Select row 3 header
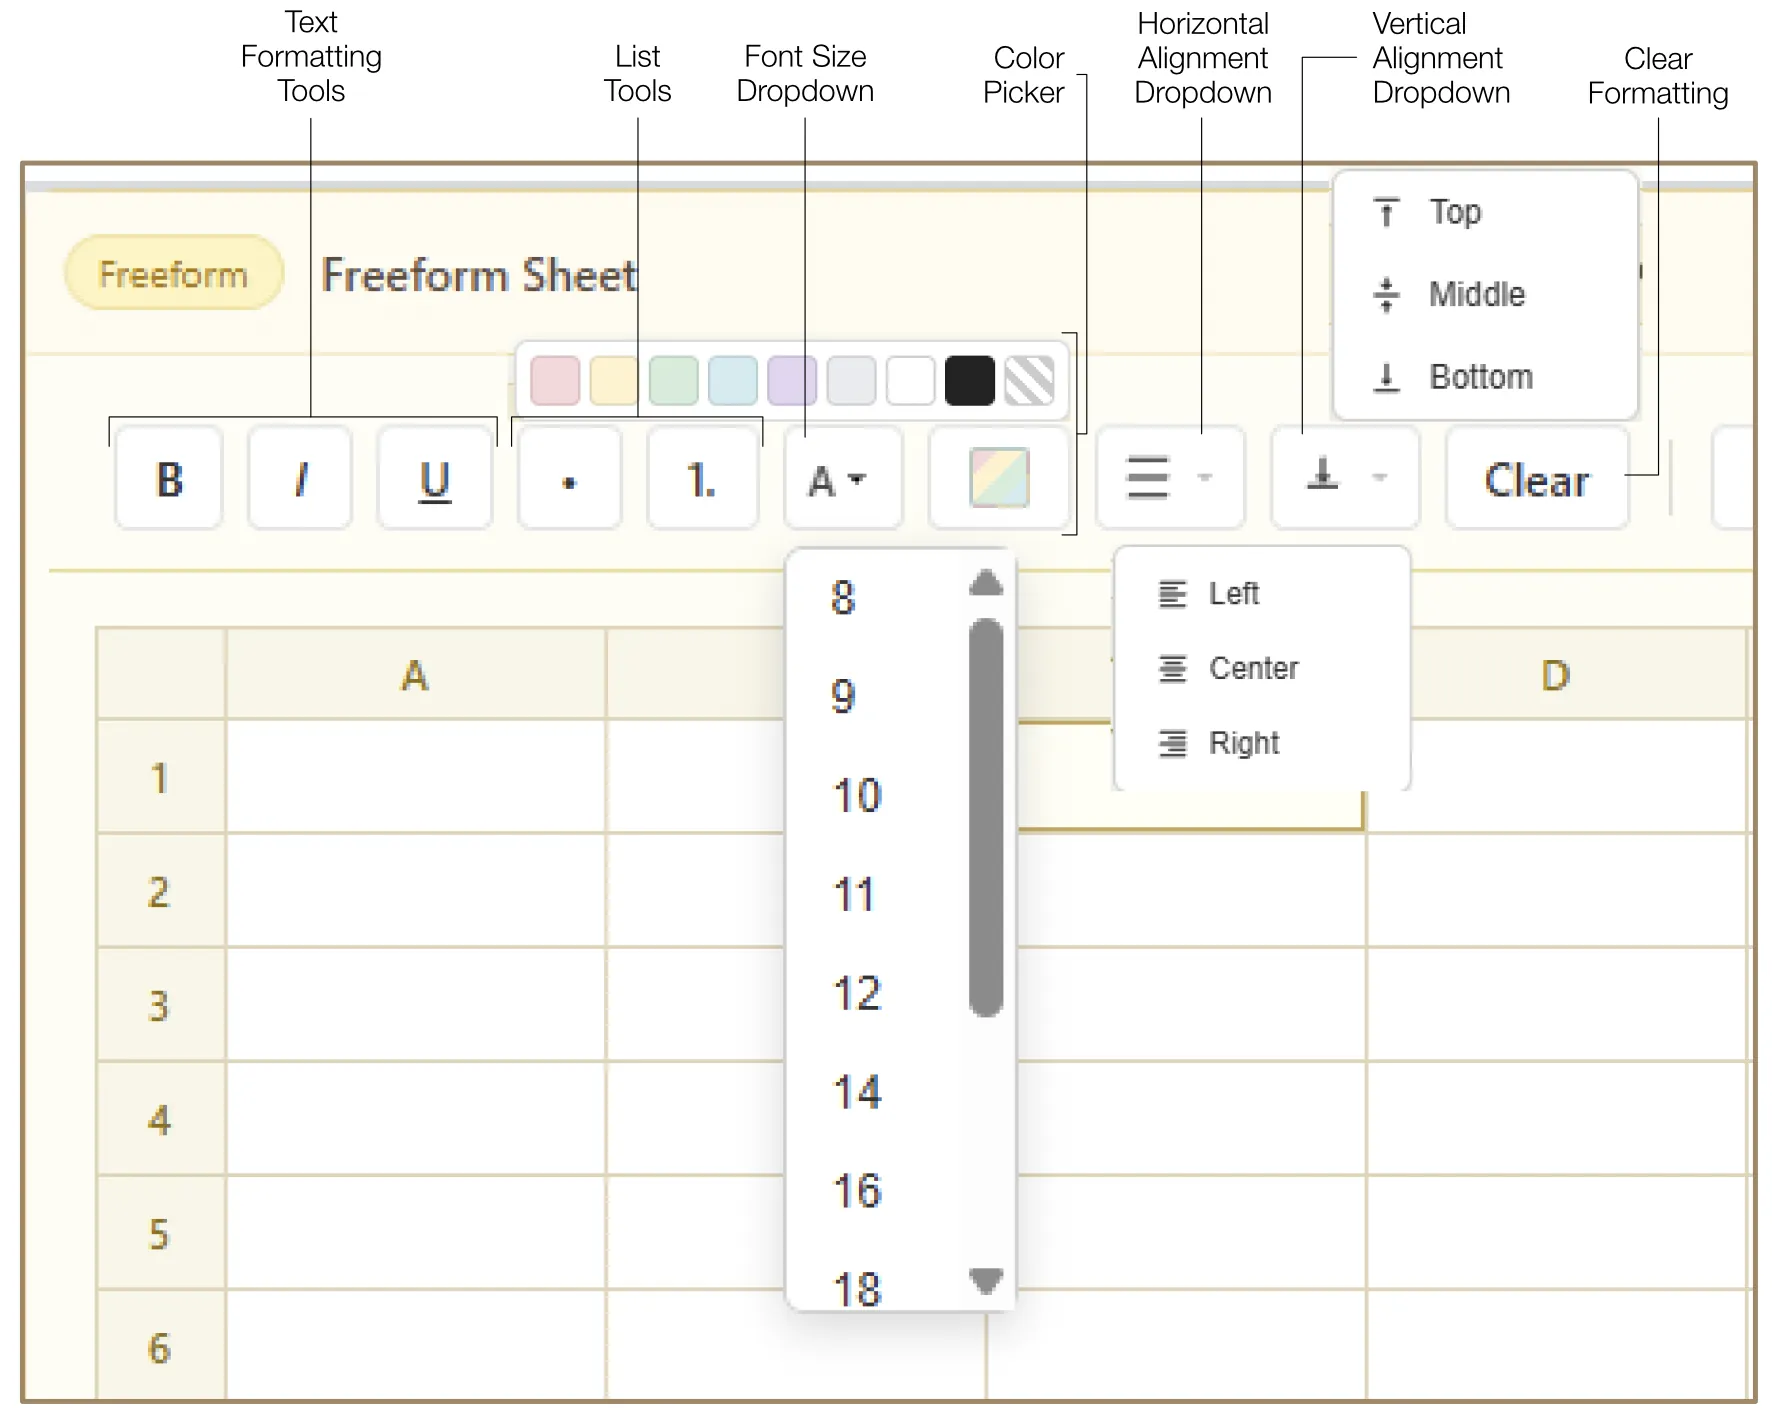This screenshot has width=1772, height=1418. point(161,1005)
